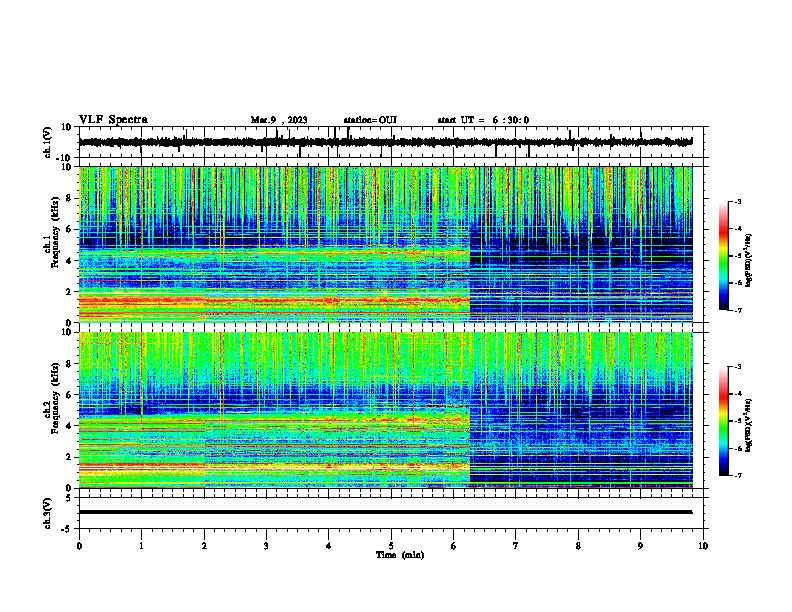Image resolution: width=792 pixels, height=612 pixels.
Task: Click time axis tick label "2"
Action: coord(204,546)
